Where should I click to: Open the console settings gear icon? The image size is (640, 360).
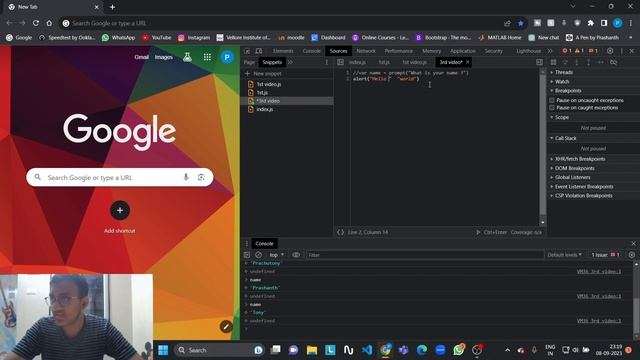pos(631,255)
